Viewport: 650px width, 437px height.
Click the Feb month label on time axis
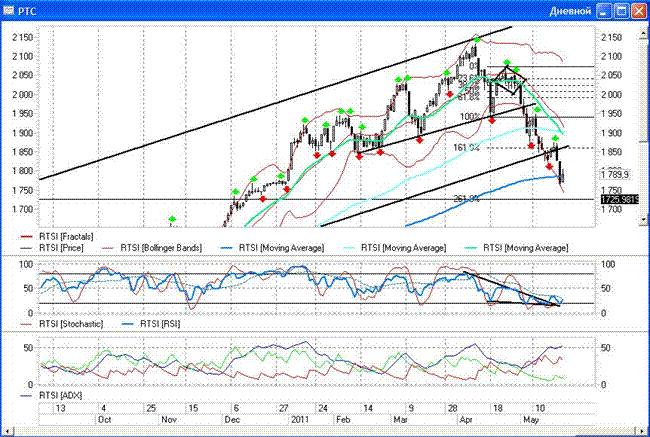click(x=343, y=420)
